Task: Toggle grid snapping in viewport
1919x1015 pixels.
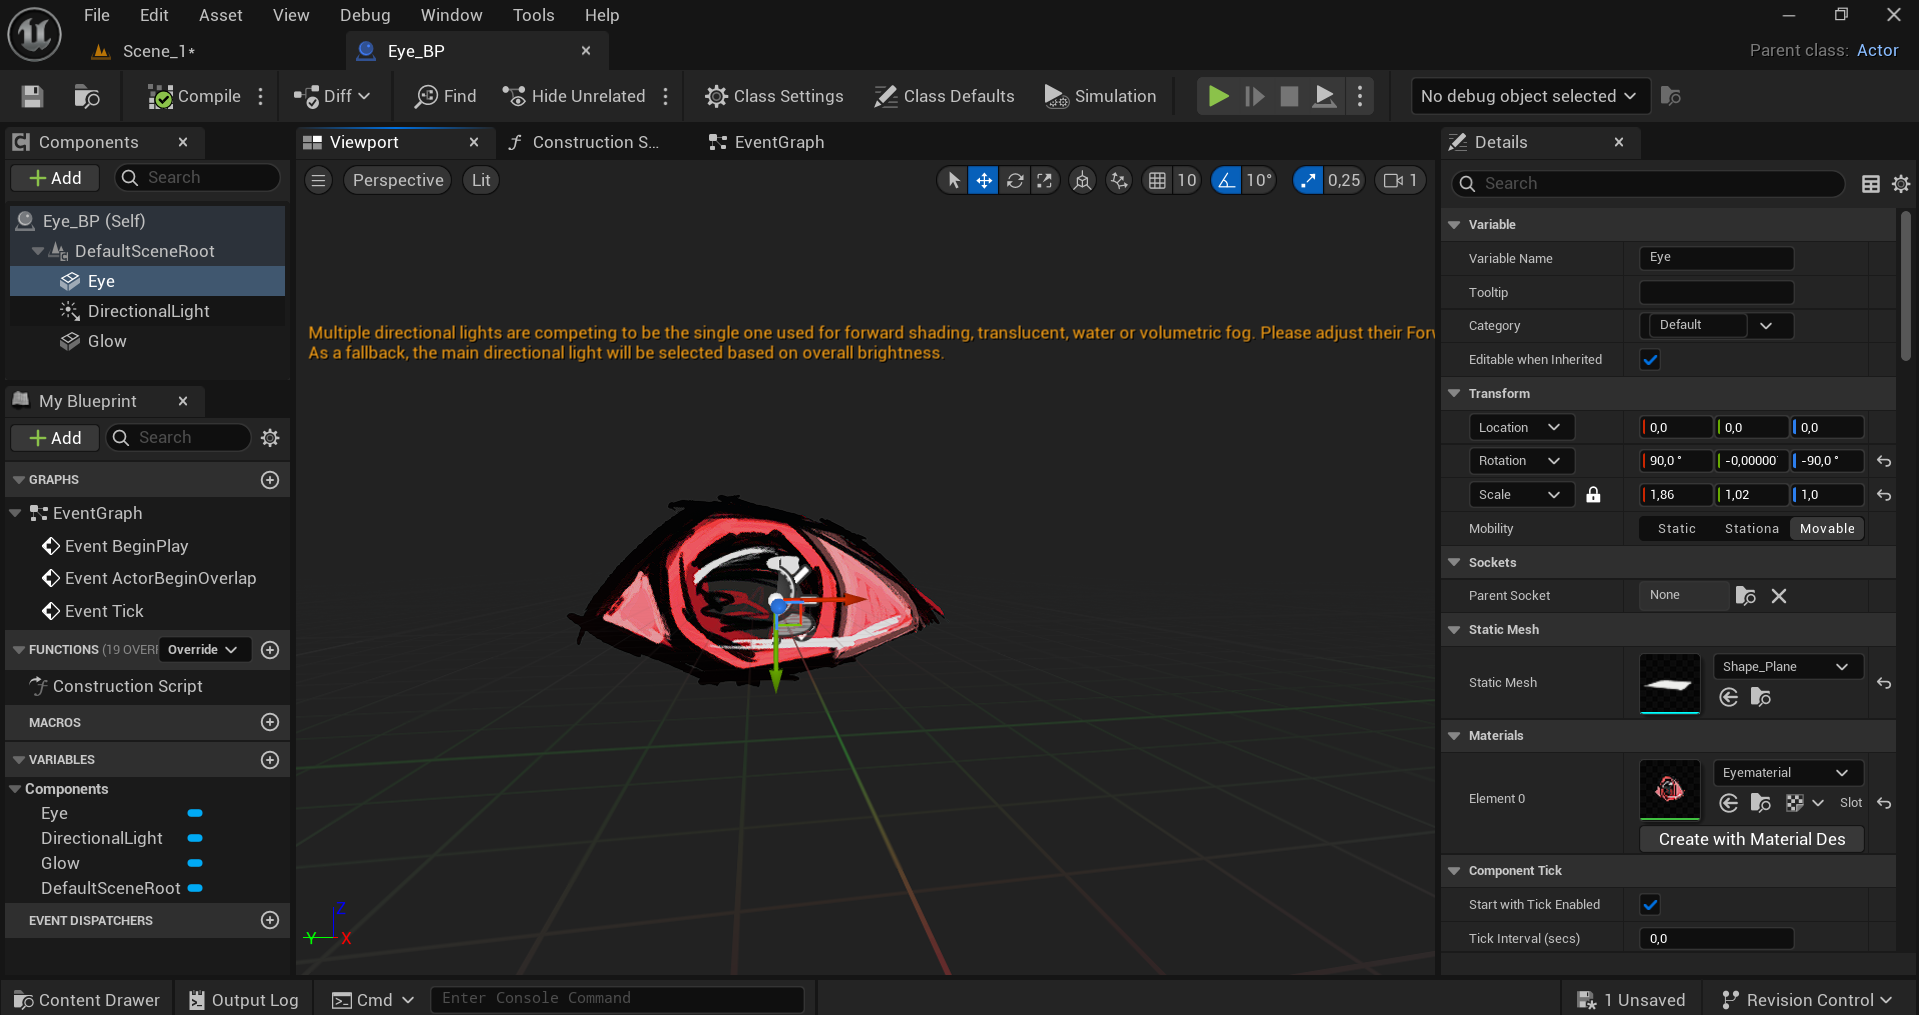Action: 1157,180
